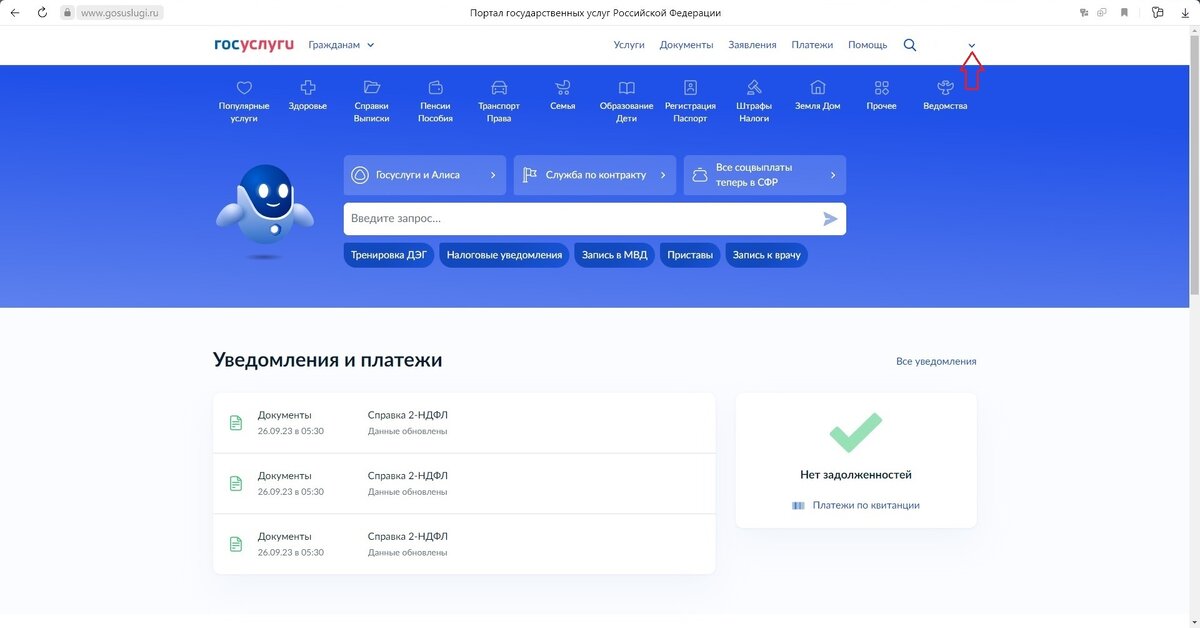Click the browser add-tab-group icon
The height and width of the screenshot is (628, 1200).
1103,13
